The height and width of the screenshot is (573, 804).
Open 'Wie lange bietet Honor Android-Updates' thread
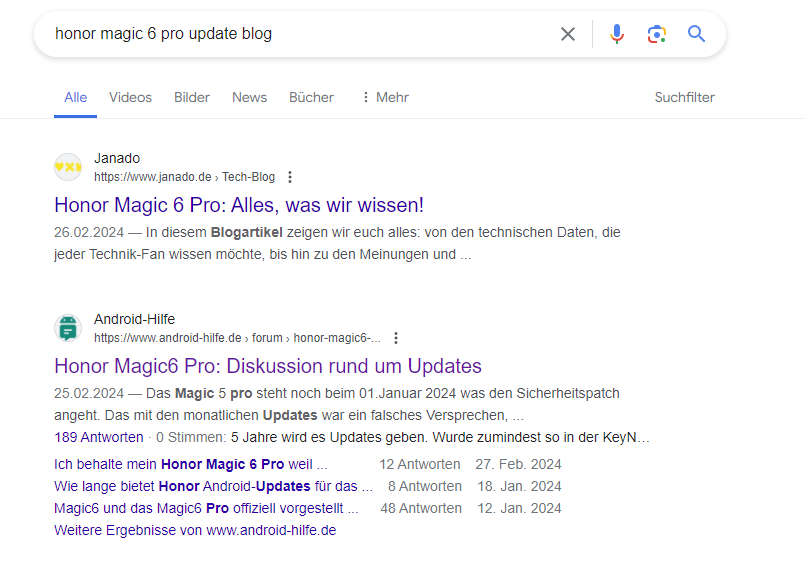pyautogui.click(x=213, y=486)
